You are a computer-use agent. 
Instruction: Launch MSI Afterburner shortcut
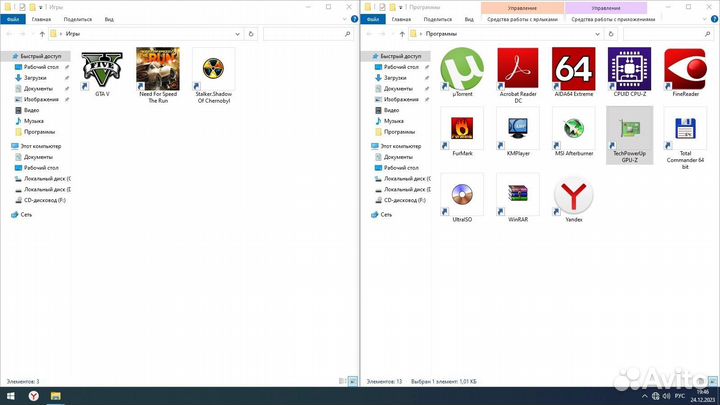point(574,132)
